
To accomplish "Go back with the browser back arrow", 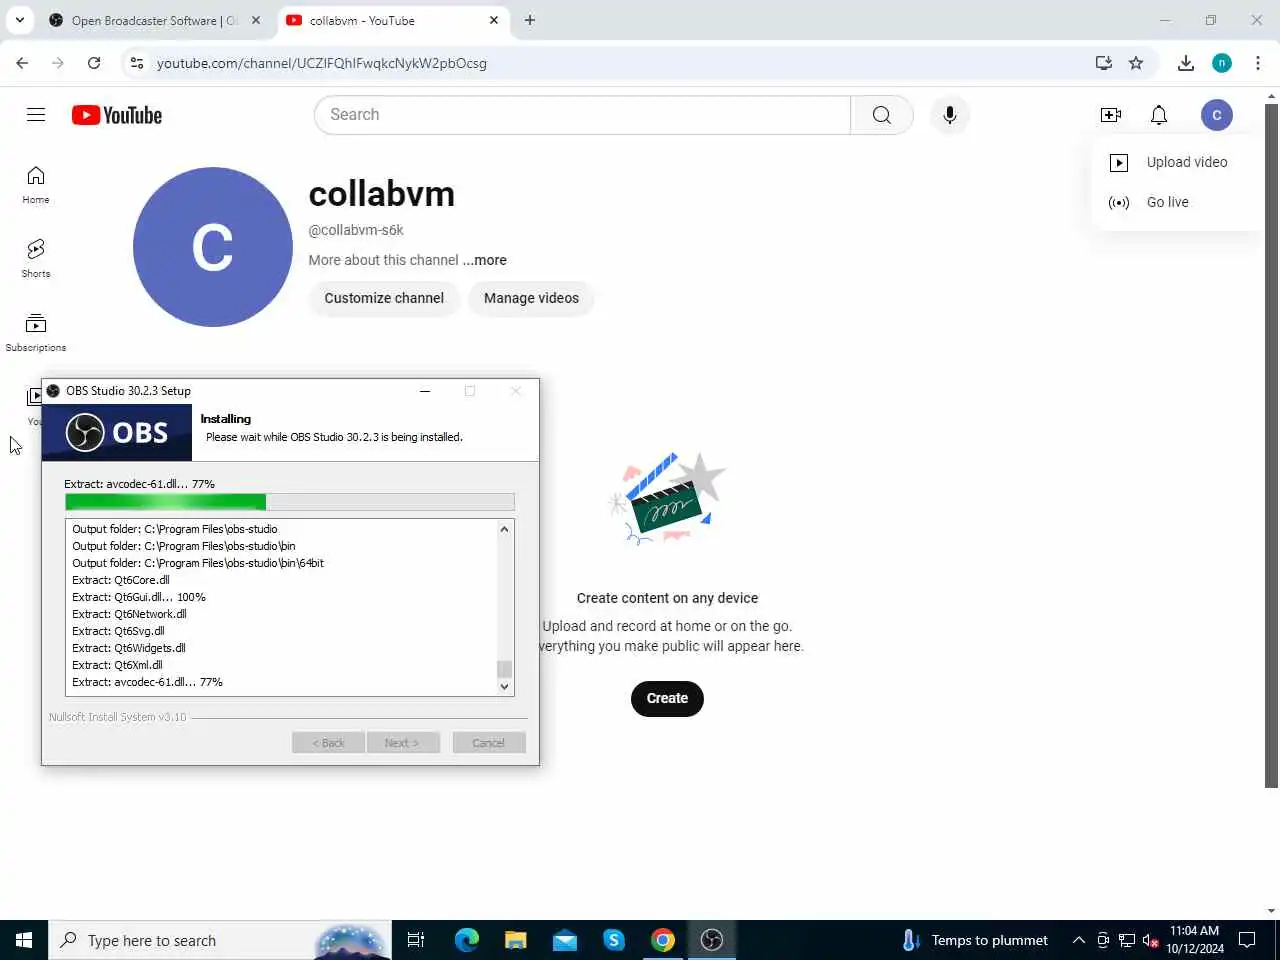I will click(x=22, y=63).
